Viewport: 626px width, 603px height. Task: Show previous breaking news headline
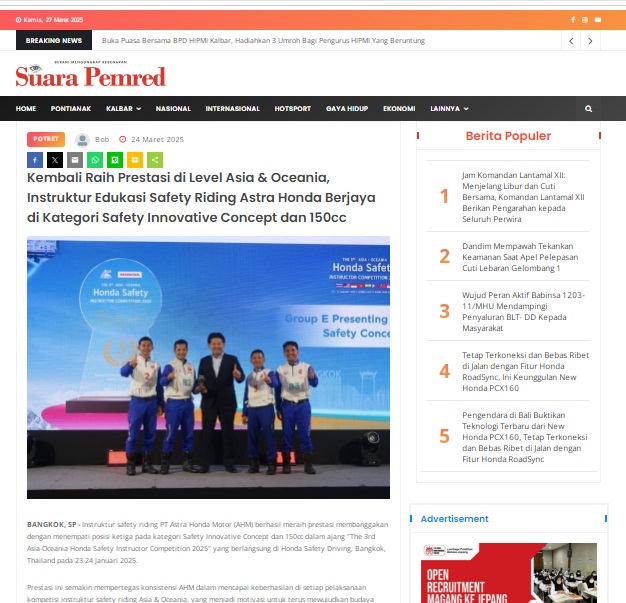pos(571,41)
